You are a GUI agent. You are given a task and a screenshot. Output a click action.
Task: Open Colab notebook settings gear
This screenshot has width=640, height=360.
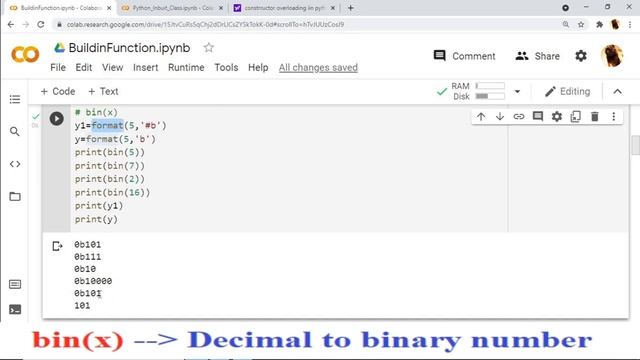coord(581,56)
